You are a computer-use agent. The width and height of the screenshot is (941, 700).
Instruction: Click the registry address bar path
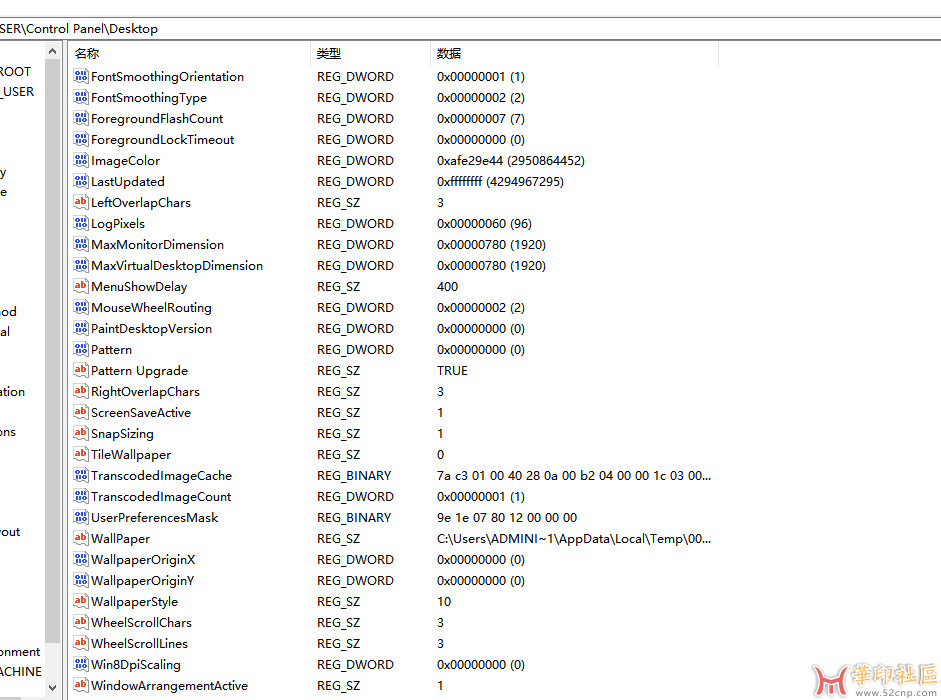[x=79, y=29]
